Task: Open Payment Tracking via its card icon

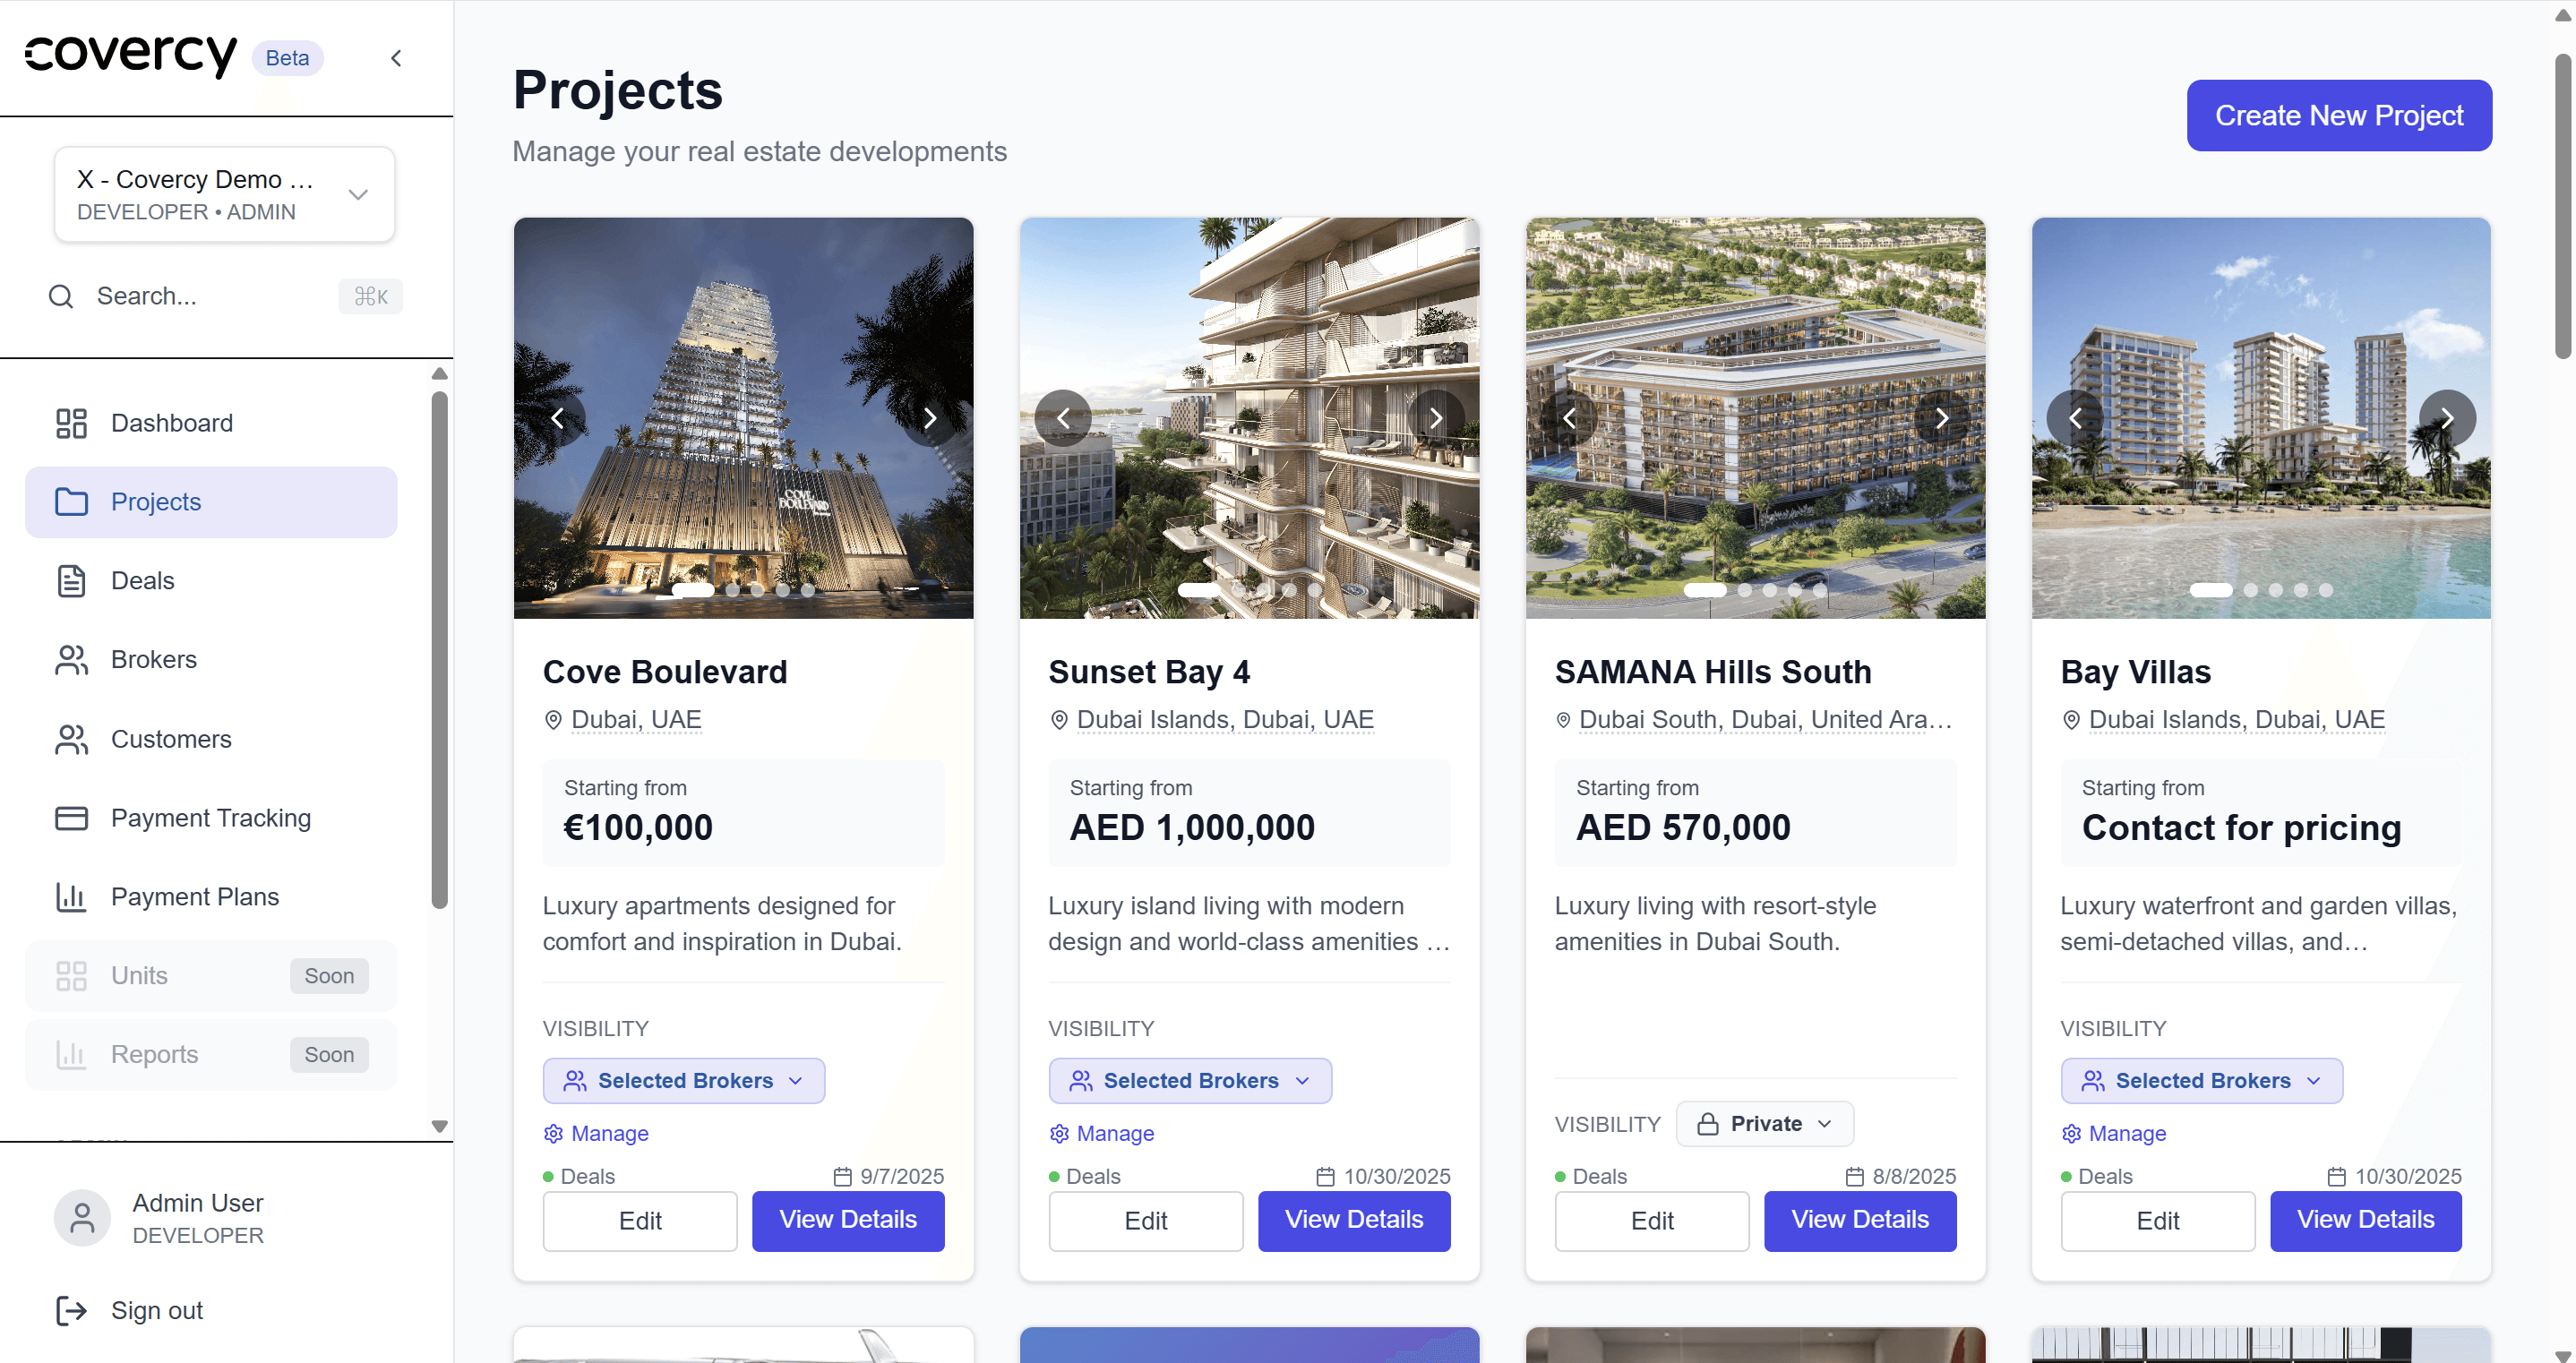Action: tap(70, 817)
